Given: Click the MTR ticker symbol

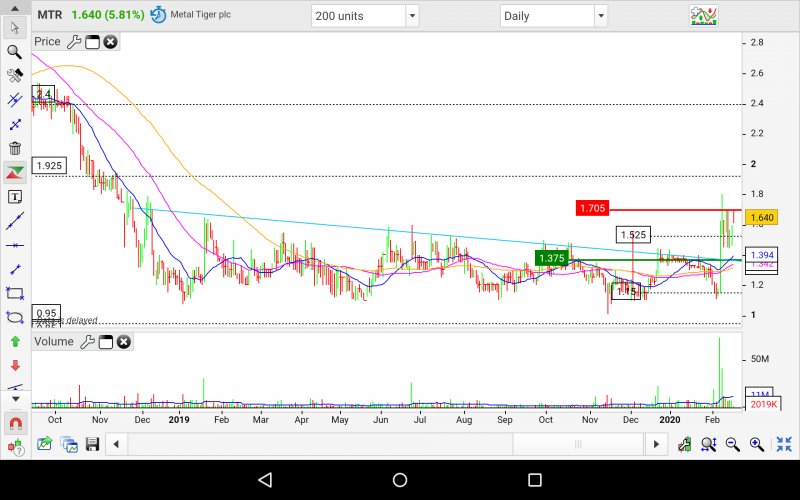Looking at the screenshot, I should click(50, 16).
